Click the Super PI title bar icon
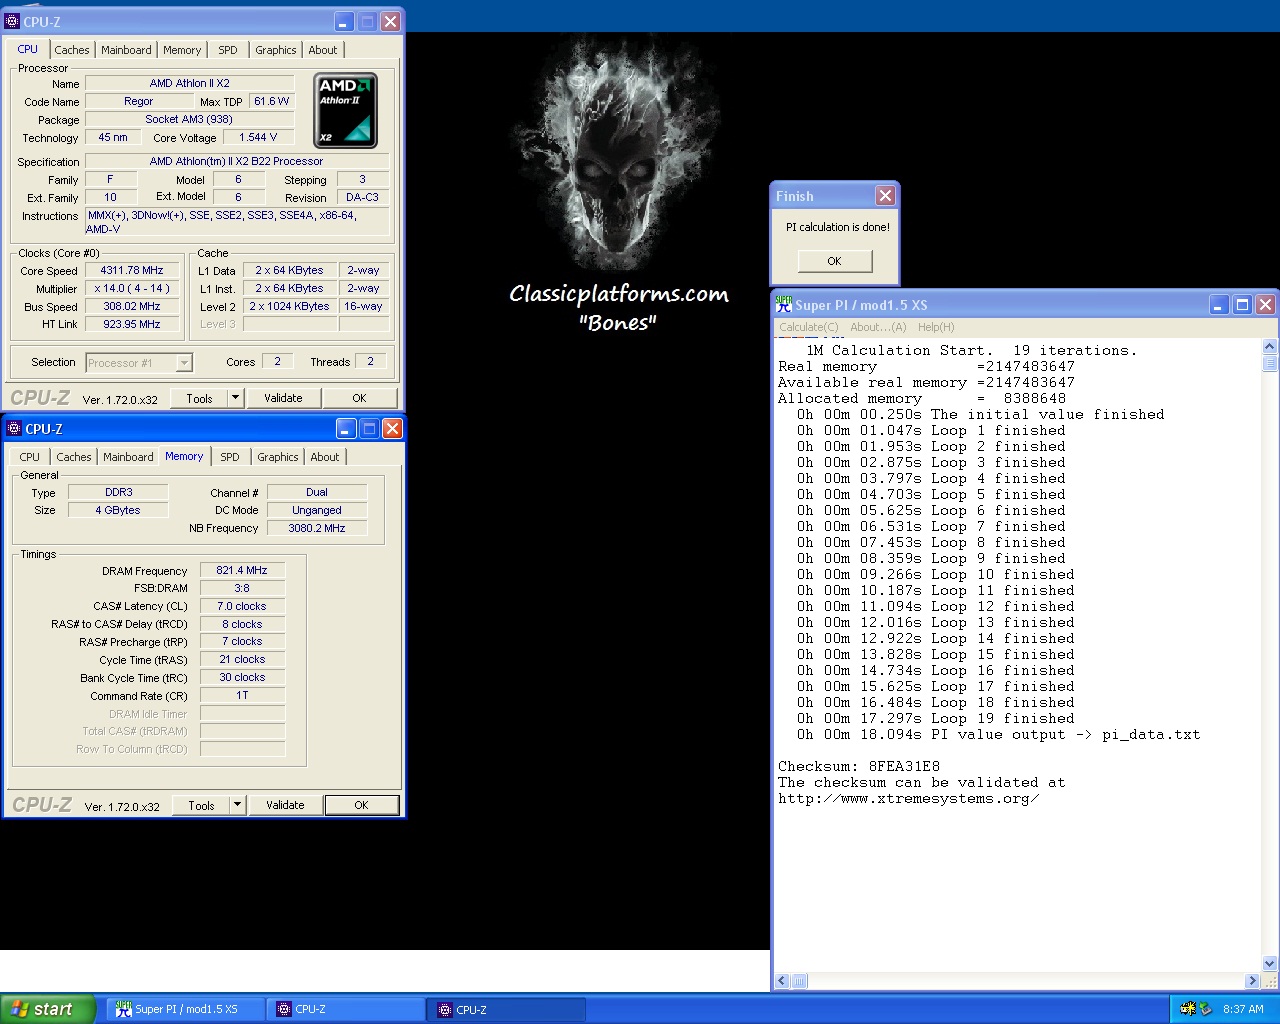This screenshot has height=1024, width=1280. coord(784,304)
